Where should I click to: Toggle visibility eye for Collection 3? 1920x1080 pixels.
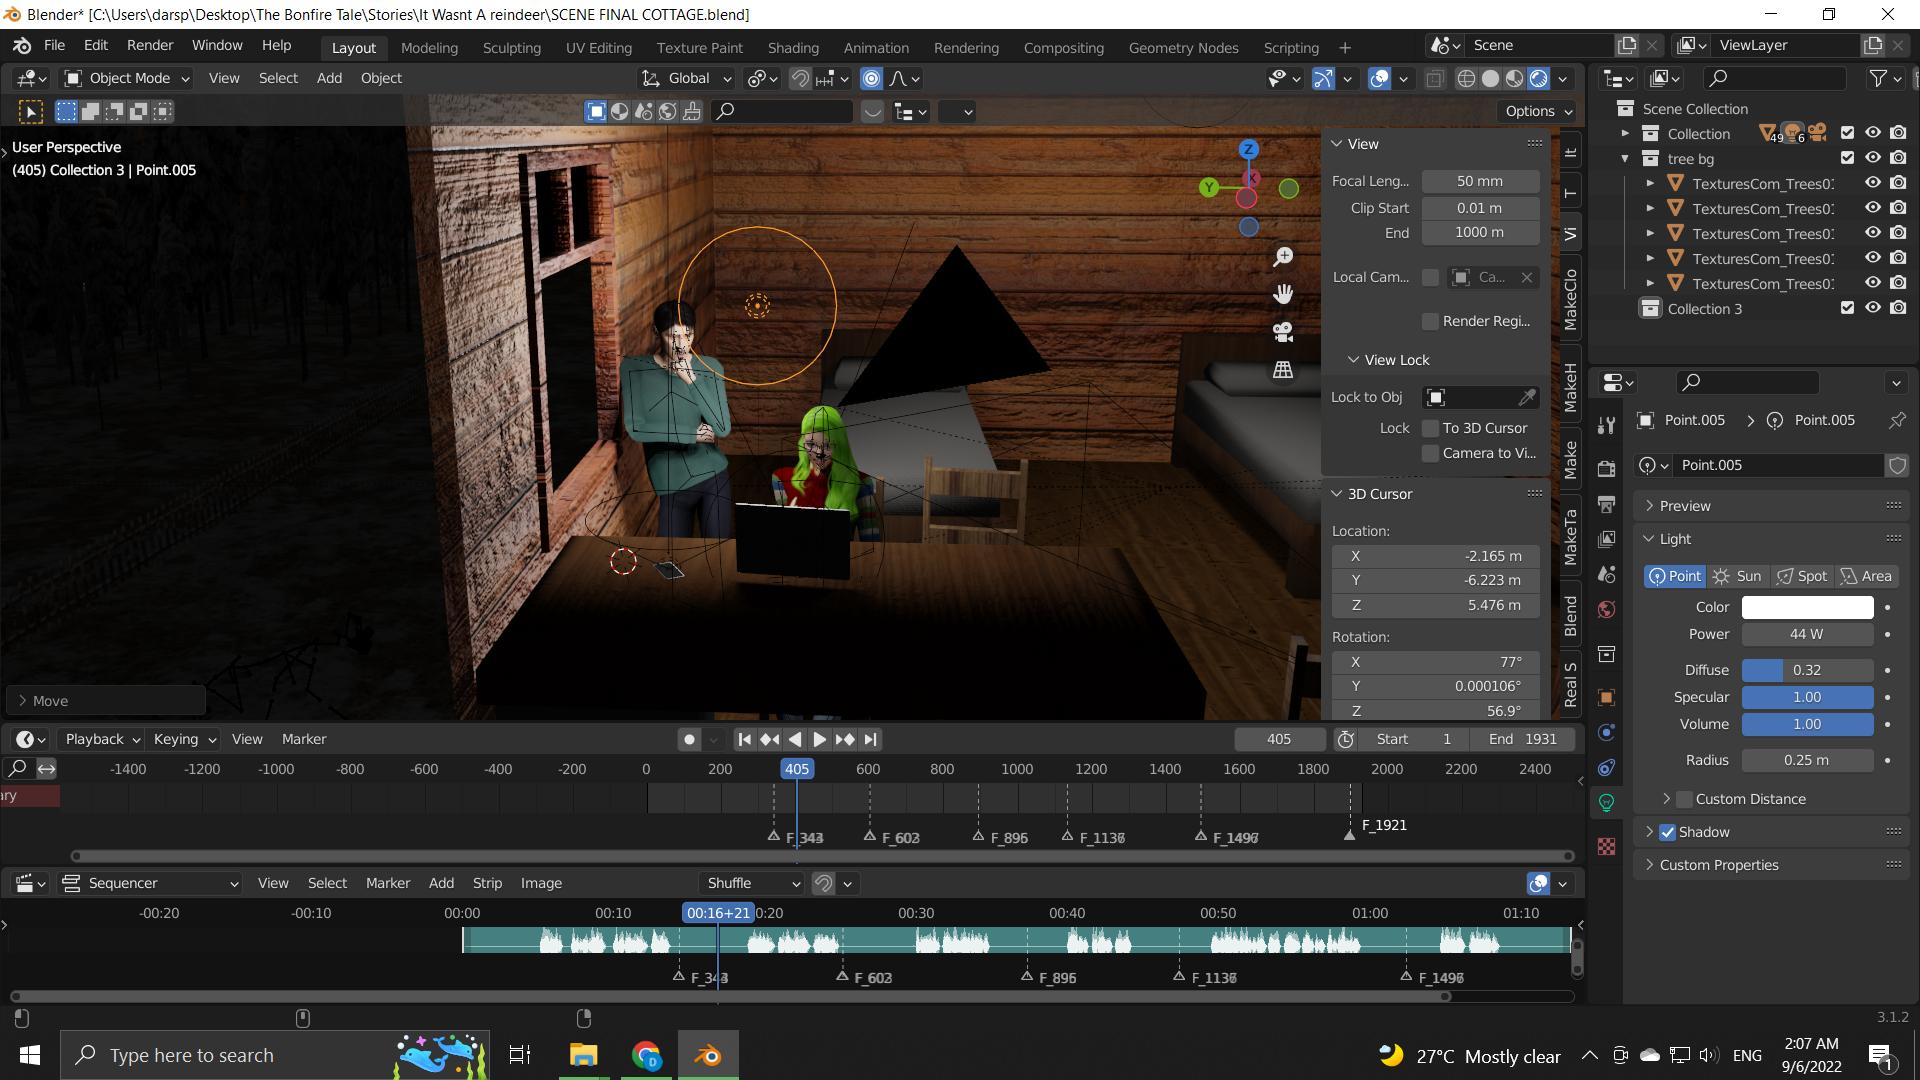[1872, 309]
